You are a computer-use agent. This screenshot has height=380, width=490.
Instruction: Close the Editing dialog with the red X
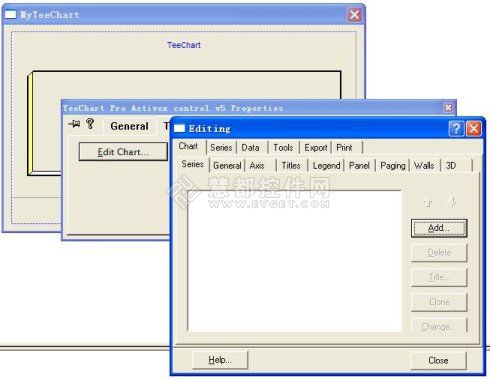pyautogui.click(x=473, y=128)
